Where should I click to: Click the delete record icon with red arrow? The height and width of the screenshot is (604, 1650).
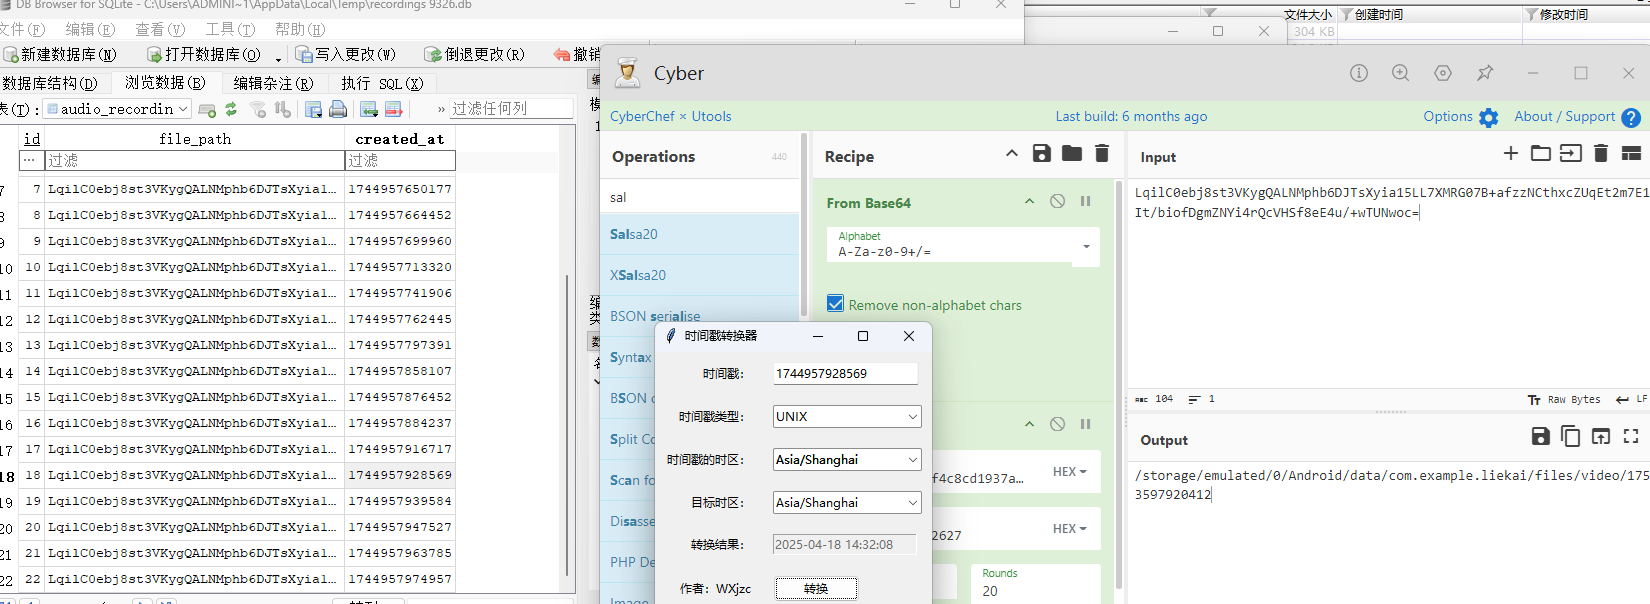pos(393,109)
